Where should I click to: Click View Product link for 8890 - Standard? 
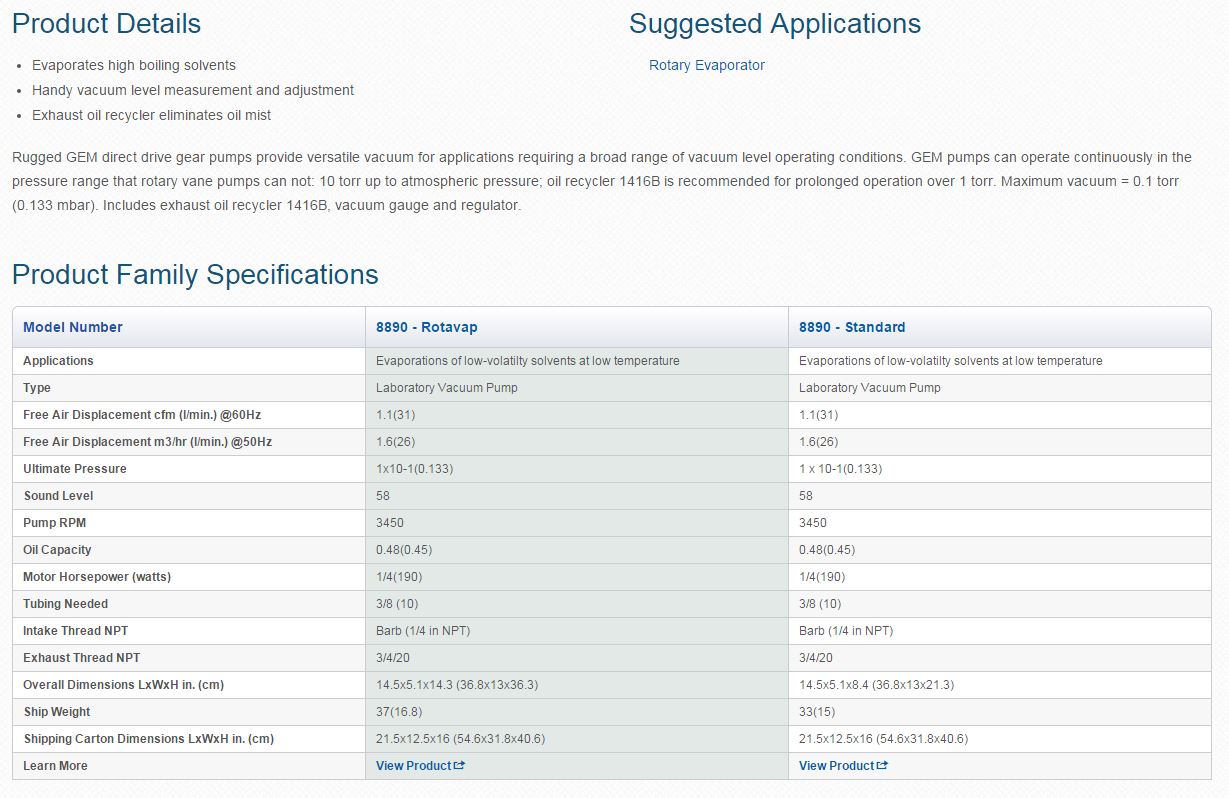[837, 766]
